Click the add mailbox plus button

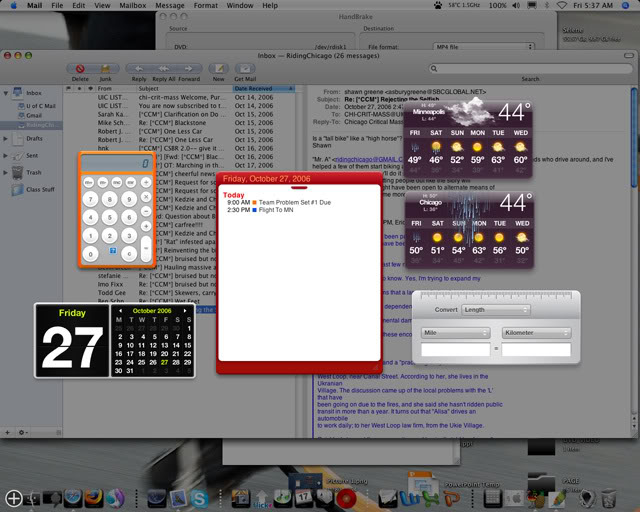click(x=7, y=432)
